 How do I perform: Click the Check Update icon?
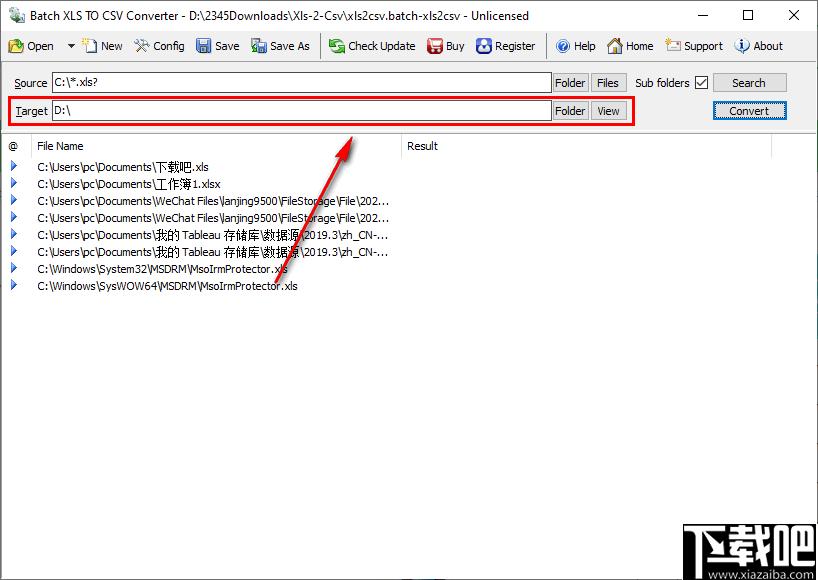click(336, 46)
